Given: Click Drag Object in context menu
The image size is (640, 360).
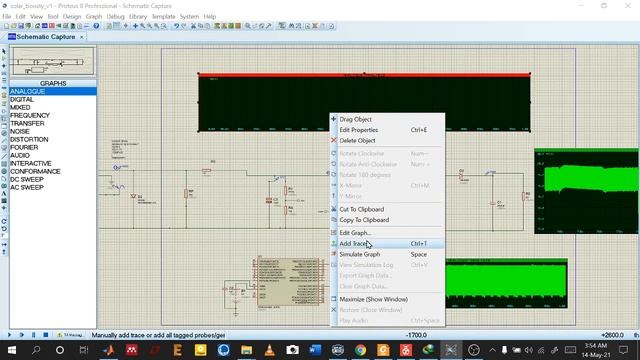Looking at the screenshot, I should 387,119.
